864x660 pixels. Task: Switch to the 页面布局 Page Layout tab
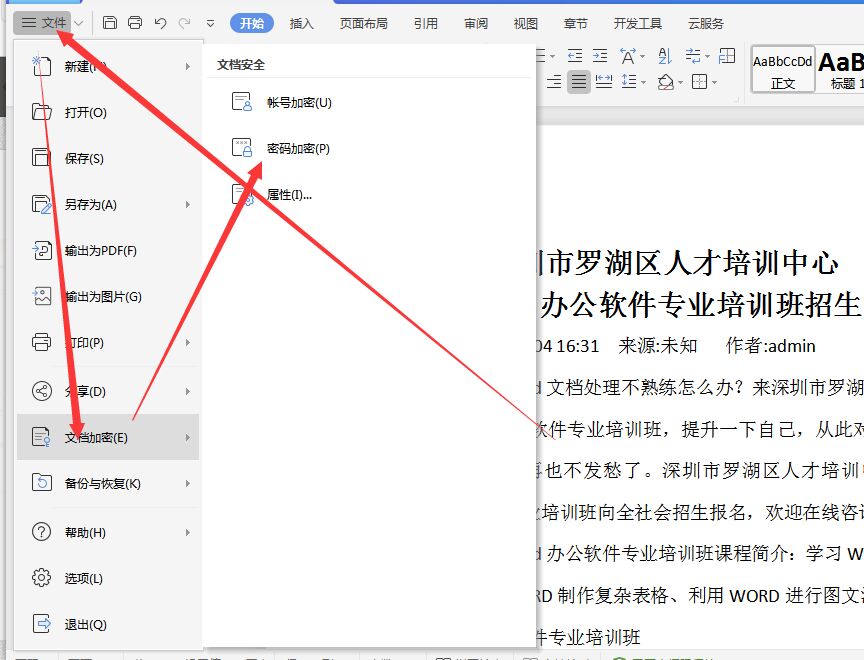[x=364, y=23]
